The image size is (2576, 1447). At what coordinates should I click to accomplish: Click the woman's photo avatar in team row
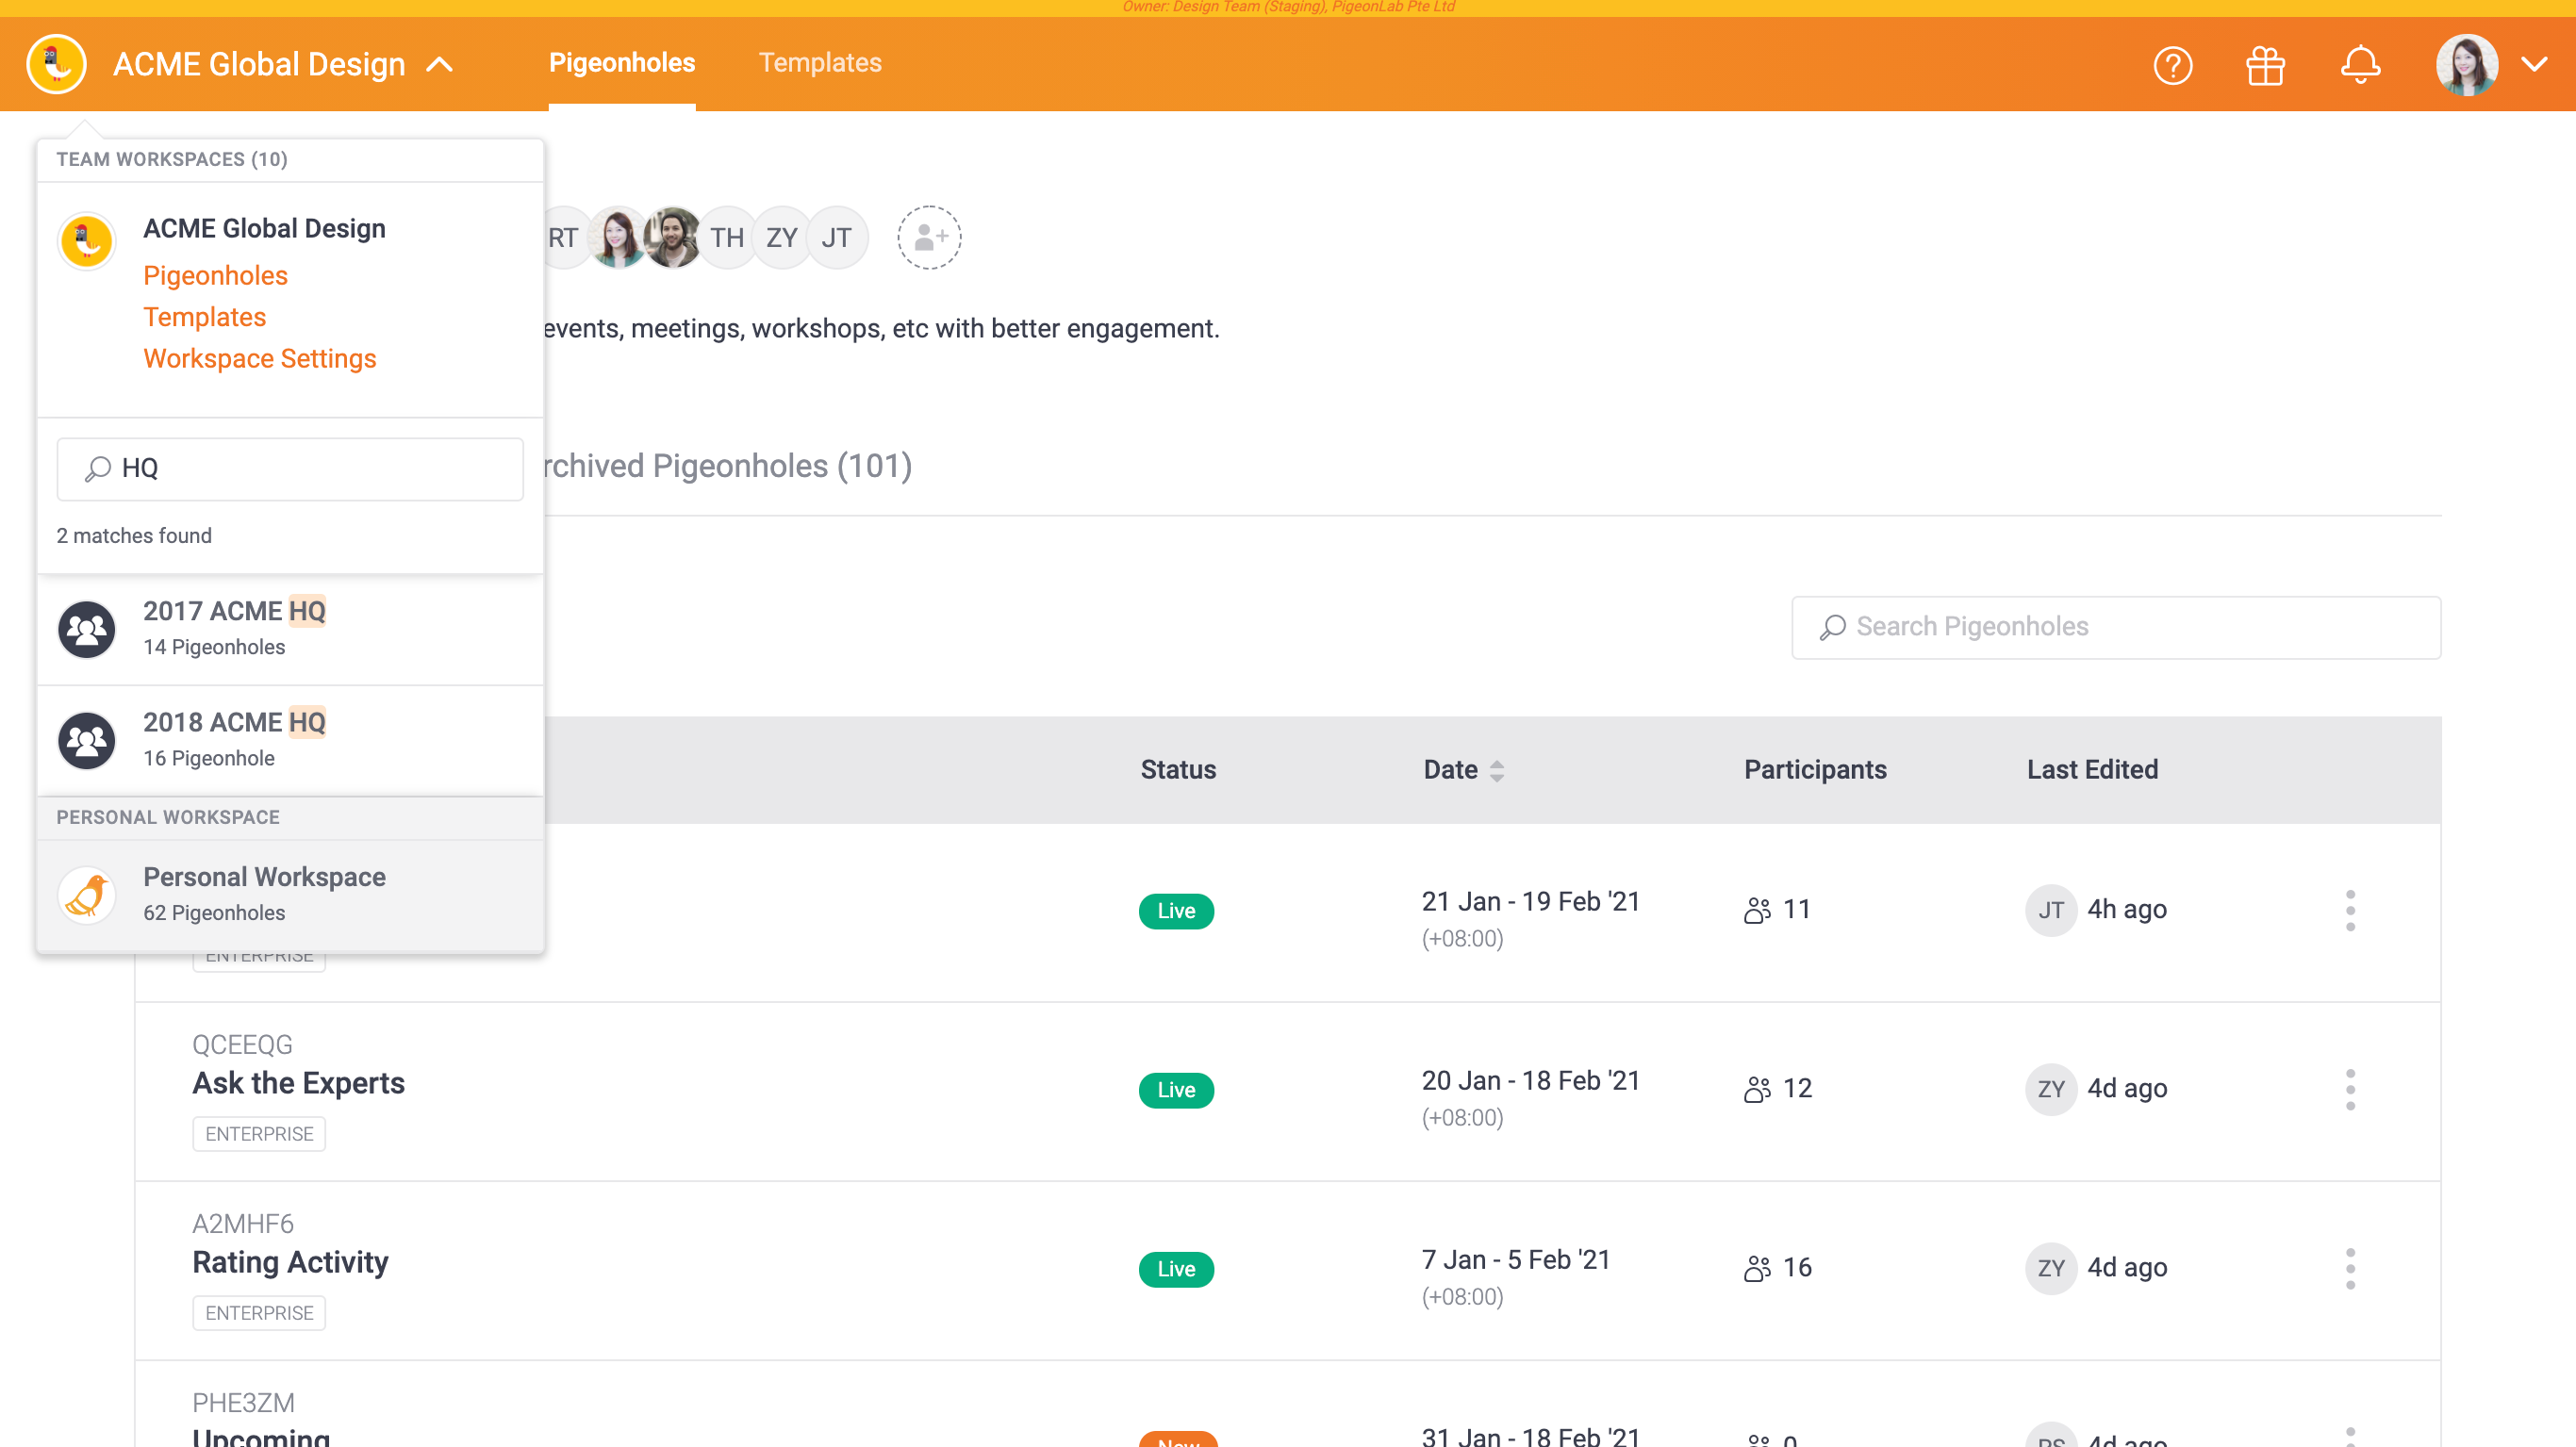[618, 238]
